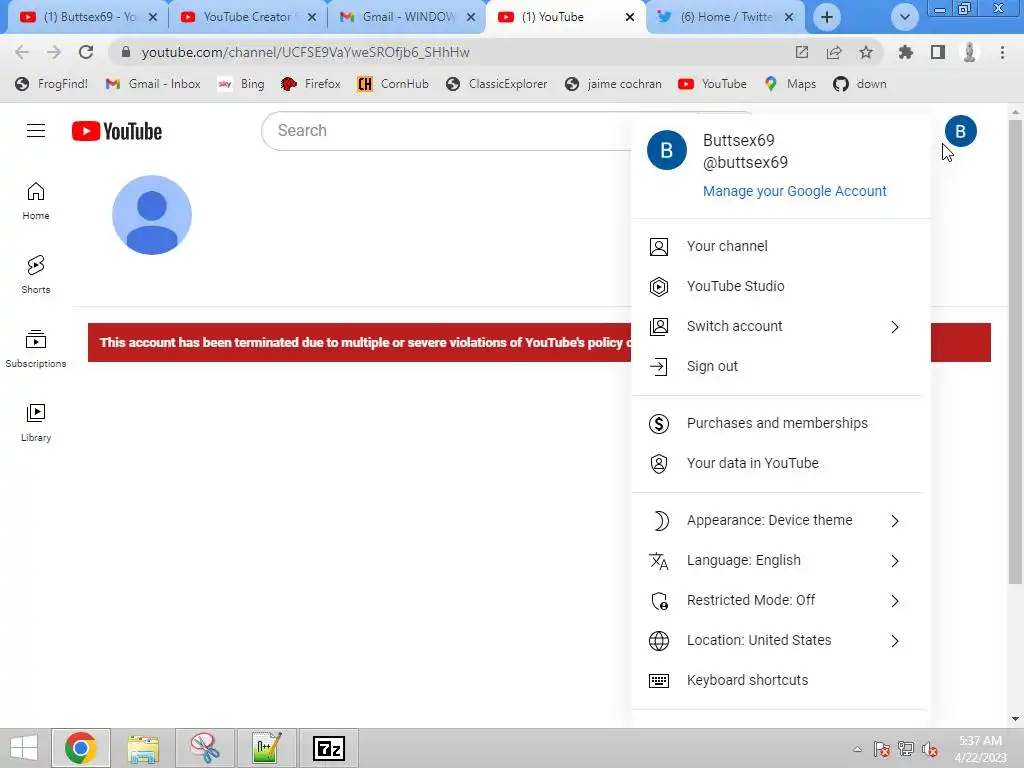Open File Explorer from taskbar

click(143, 748)
